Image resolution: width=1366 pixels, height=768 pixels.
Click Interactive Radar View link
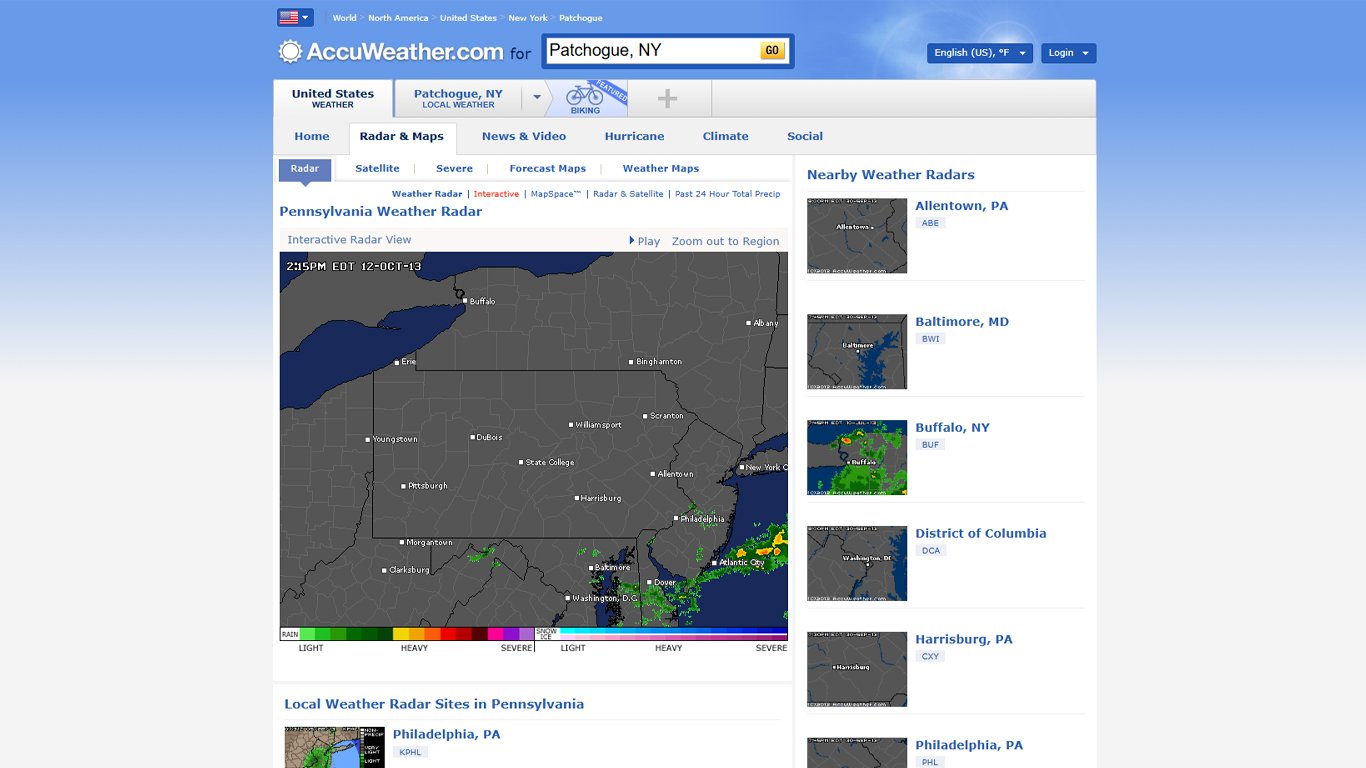tap(349, 240)
